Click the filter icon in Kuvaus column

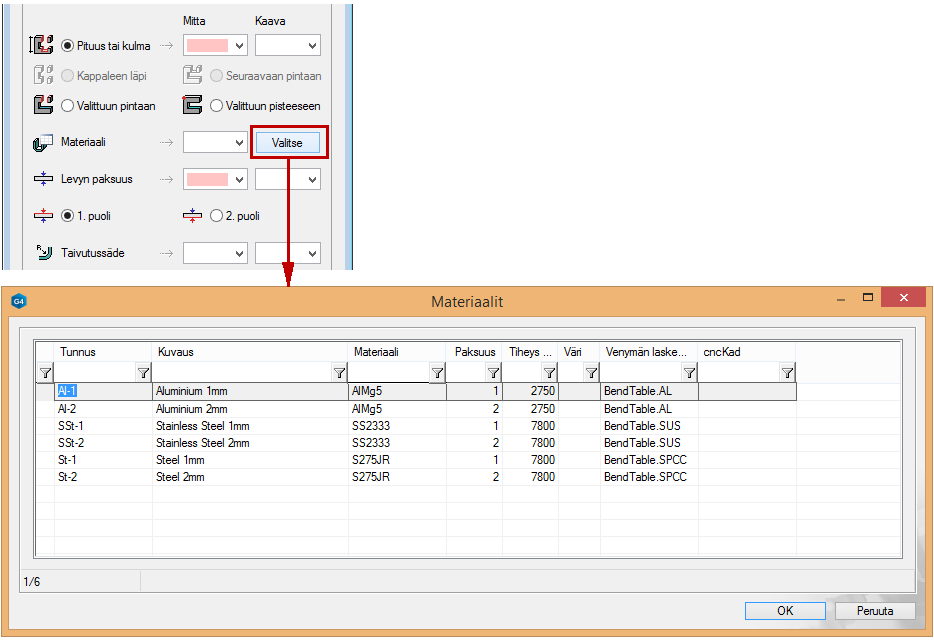[x=339, y=373]
